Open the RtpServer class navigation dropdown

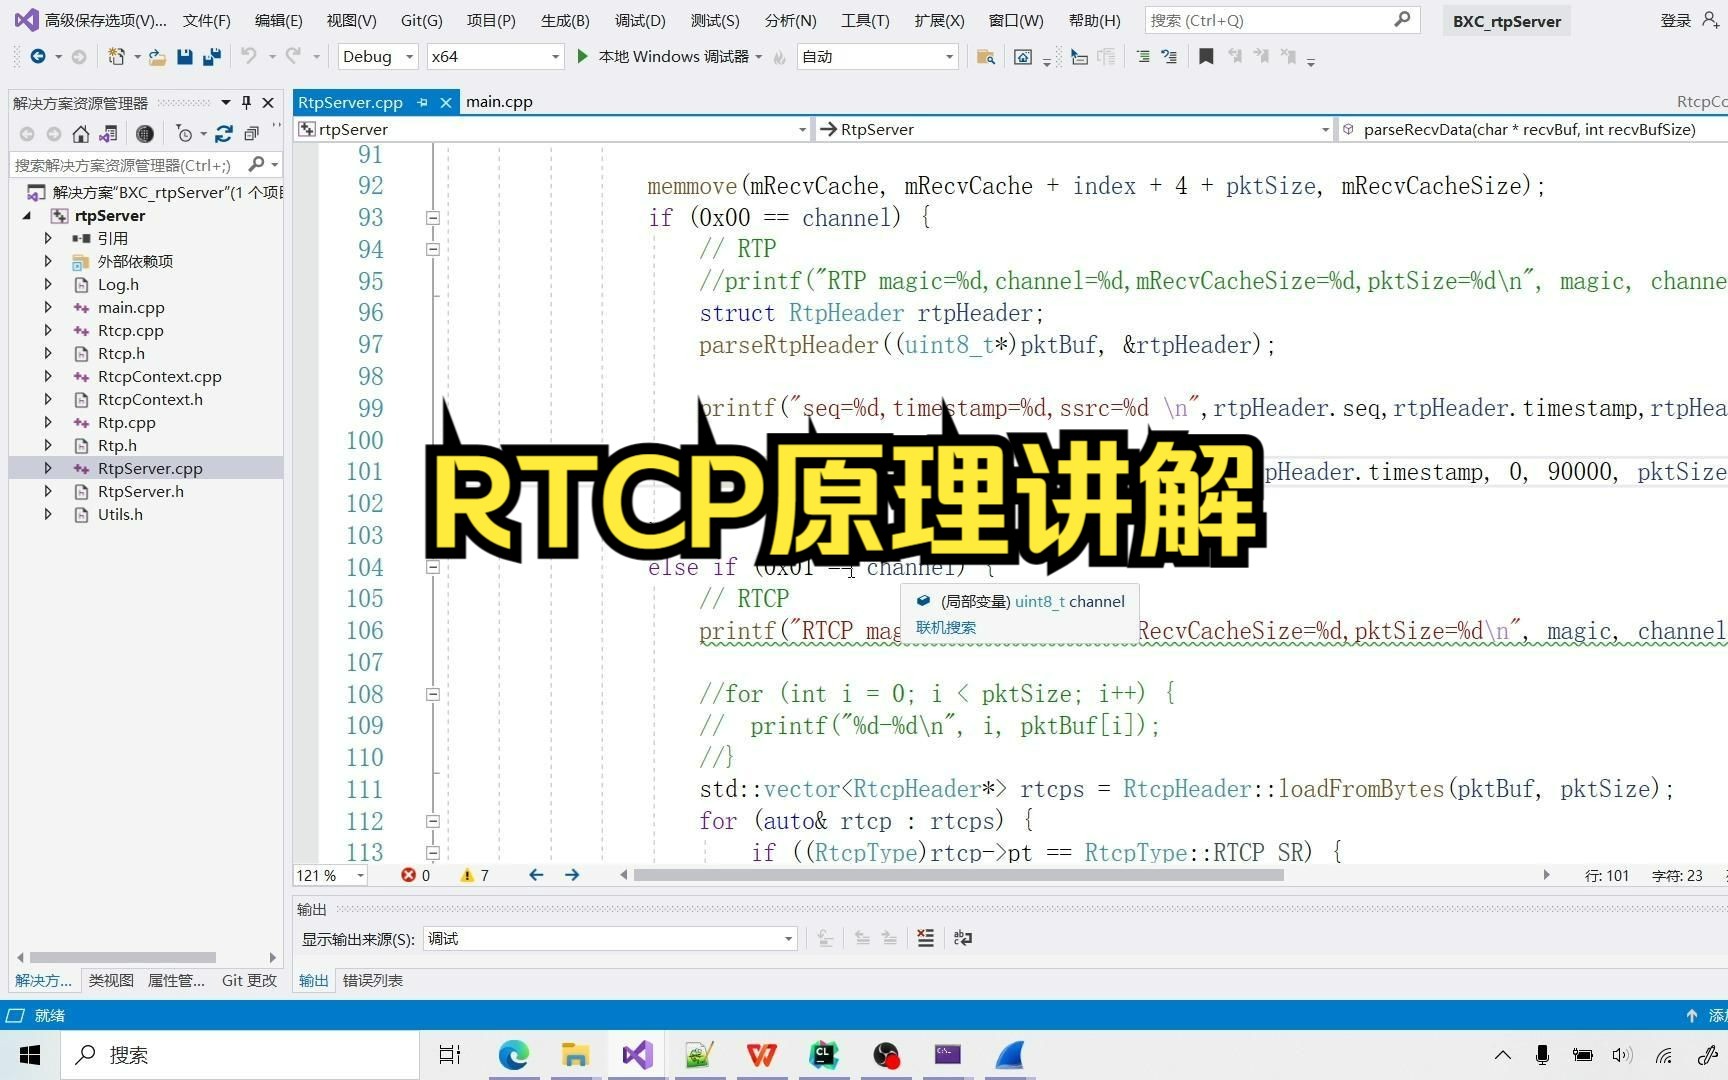pos(1074,129)
